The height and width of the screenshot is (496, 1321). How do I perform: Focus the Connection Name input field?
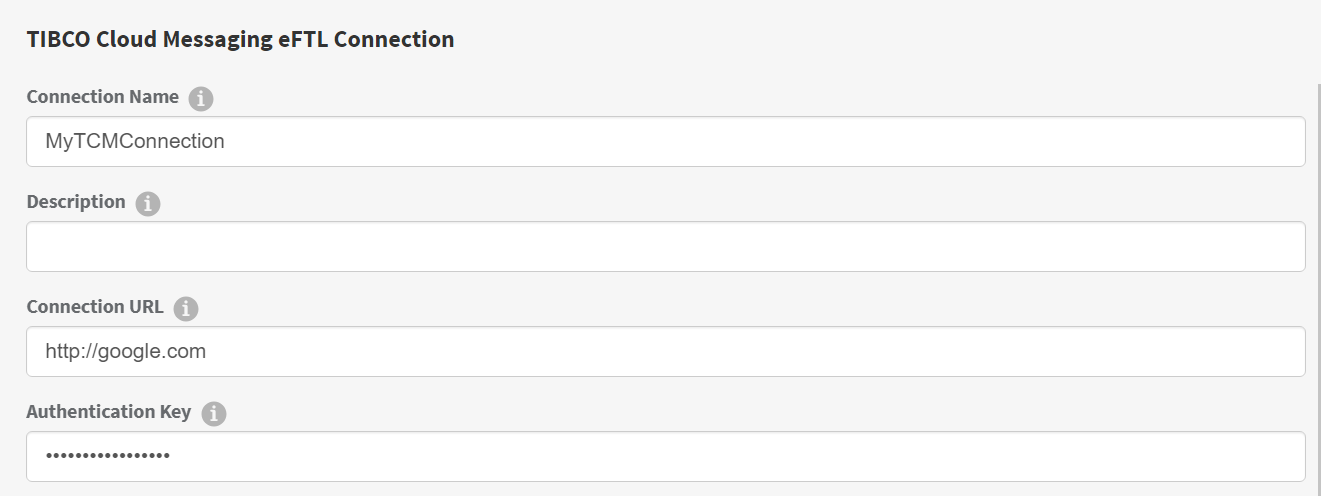(x=665, y=141)
